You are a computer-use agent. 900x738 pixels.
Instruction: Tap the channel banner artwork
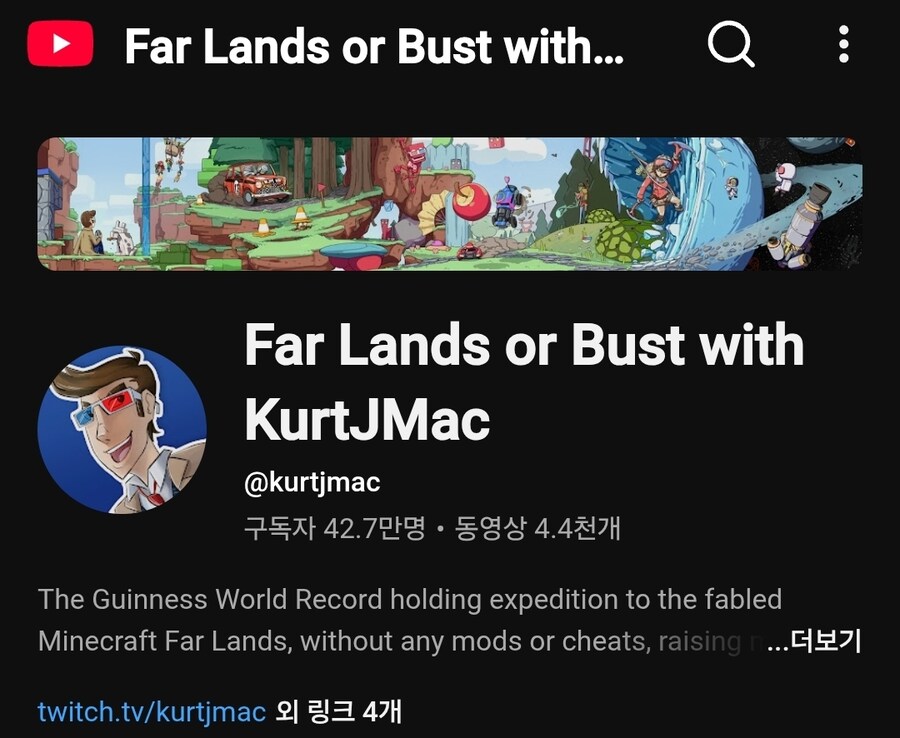(450, 204)
